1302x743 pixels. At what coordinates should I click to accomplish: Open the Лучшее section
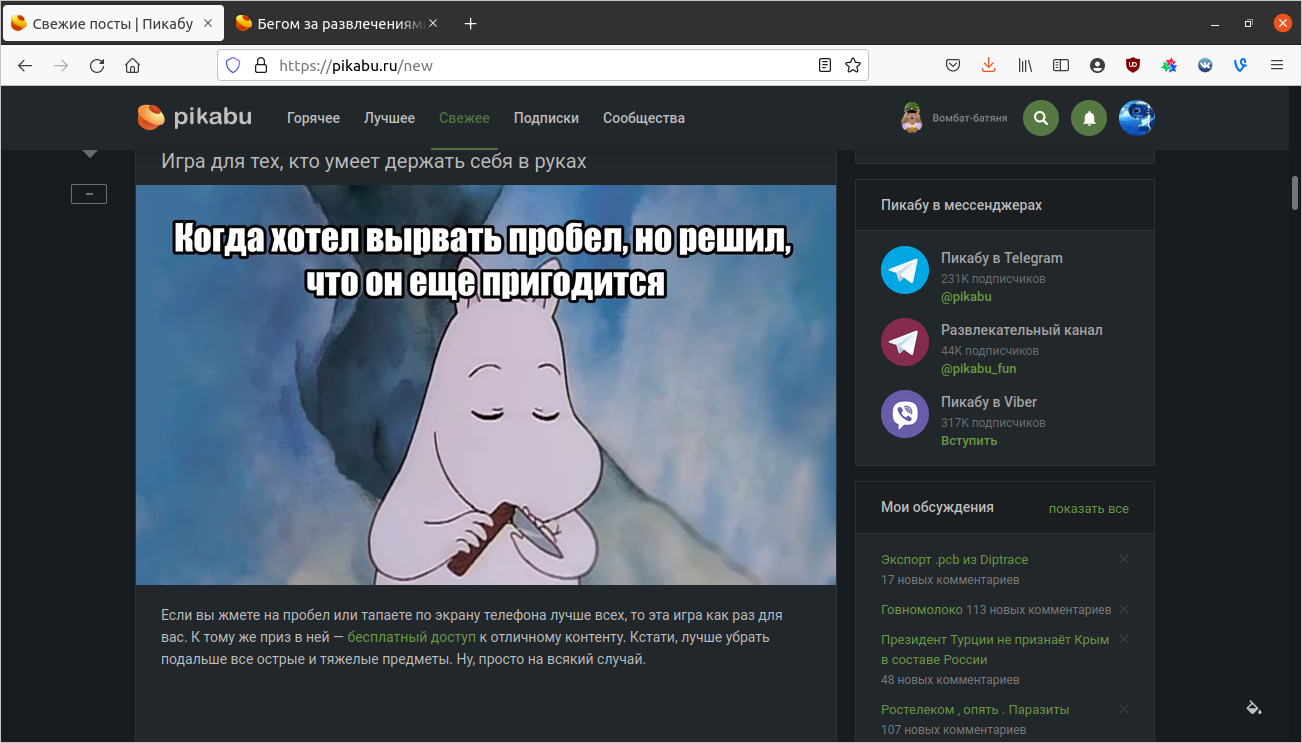389,118
